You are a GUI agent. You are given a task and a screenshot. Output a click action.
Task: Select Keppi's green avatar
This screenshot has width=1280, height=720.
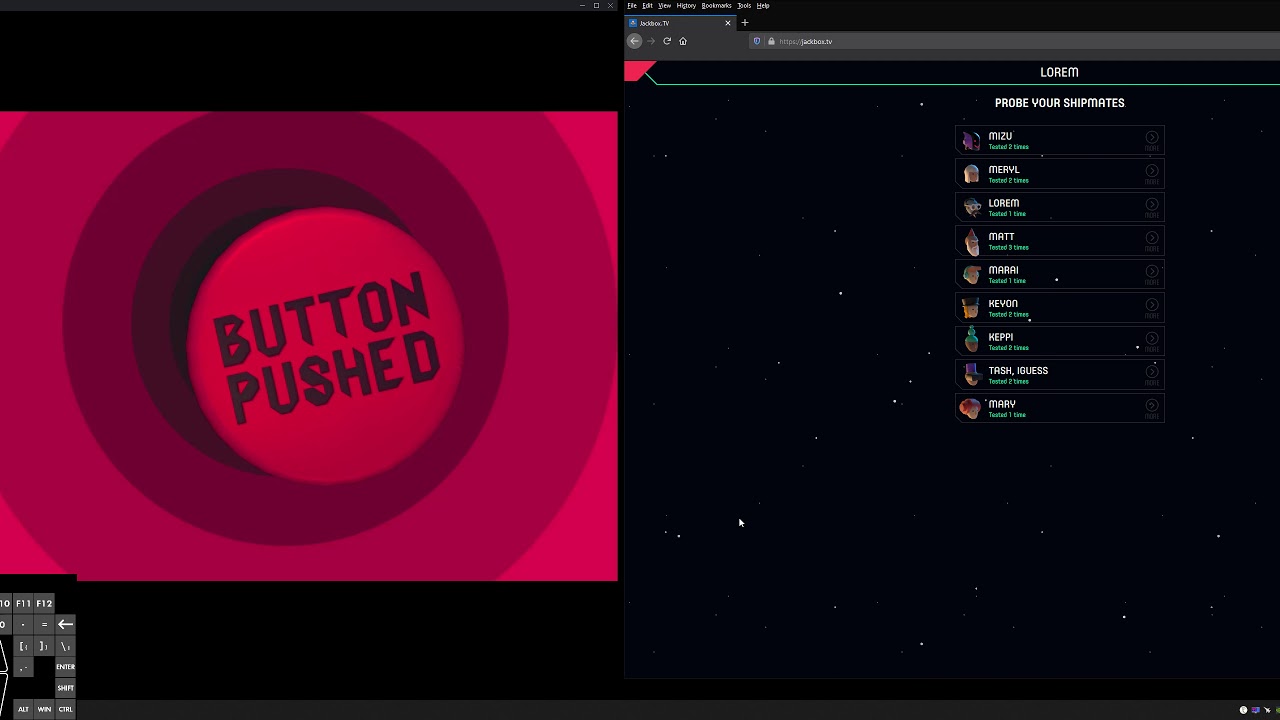(x=971, y=341)
